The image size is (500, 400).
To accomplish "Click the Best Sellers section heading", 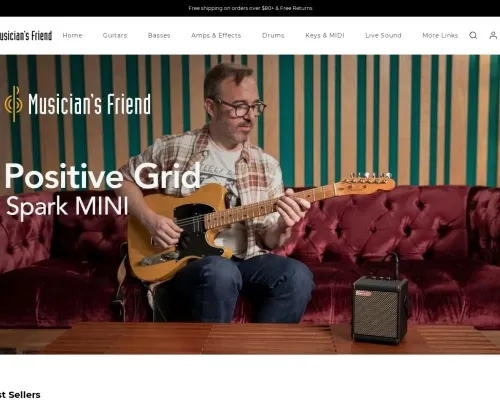I will click(20, 395).
